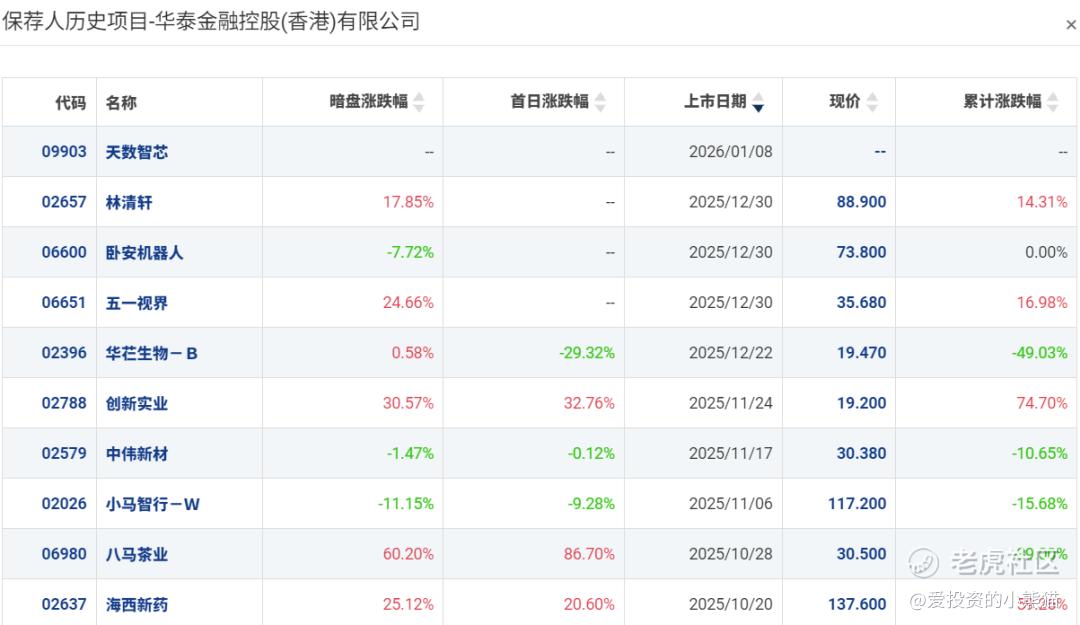Select first-day change -0.12% cell

591,453
